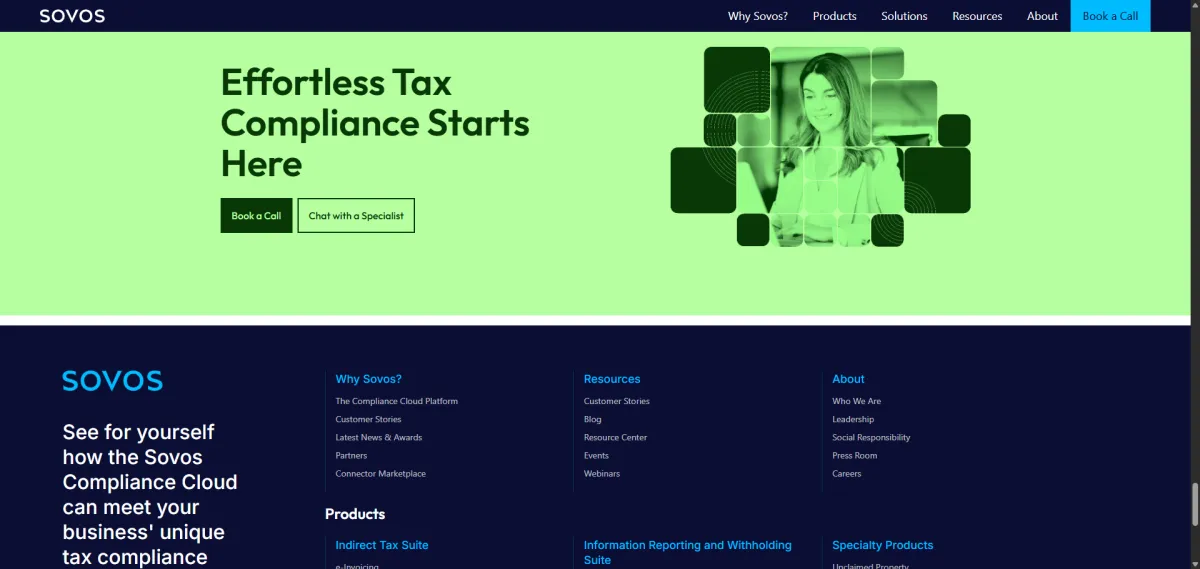The width and height of the screenshot is (1200, 569).
Task: Open the Blog footer link
Action: tap(592, 419)
